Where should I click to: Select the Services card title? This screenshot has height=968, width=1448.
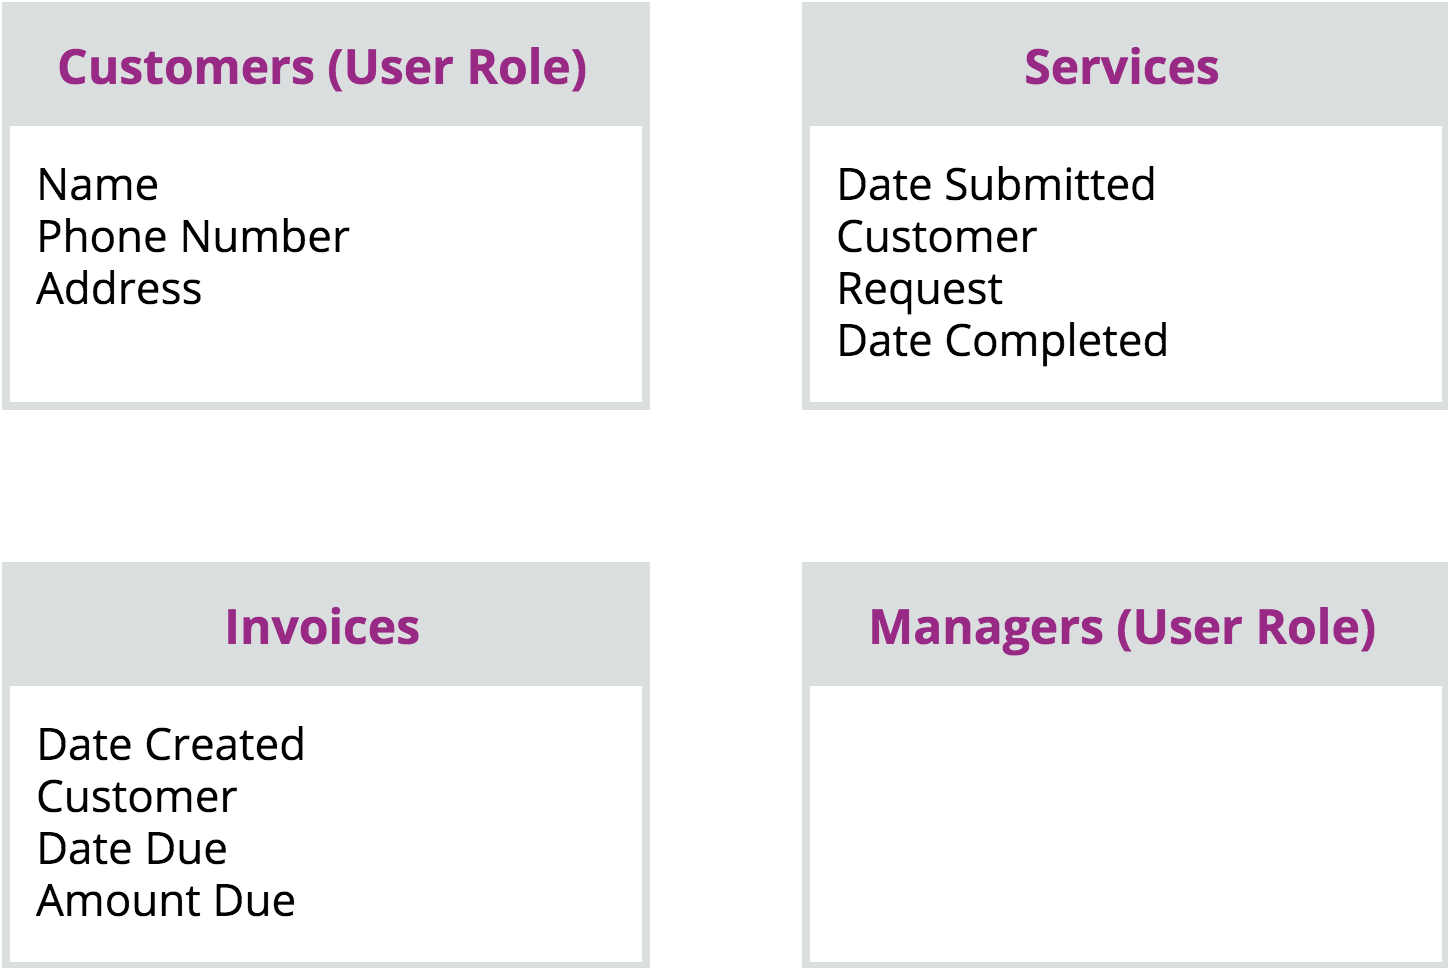pos(1121,68)
